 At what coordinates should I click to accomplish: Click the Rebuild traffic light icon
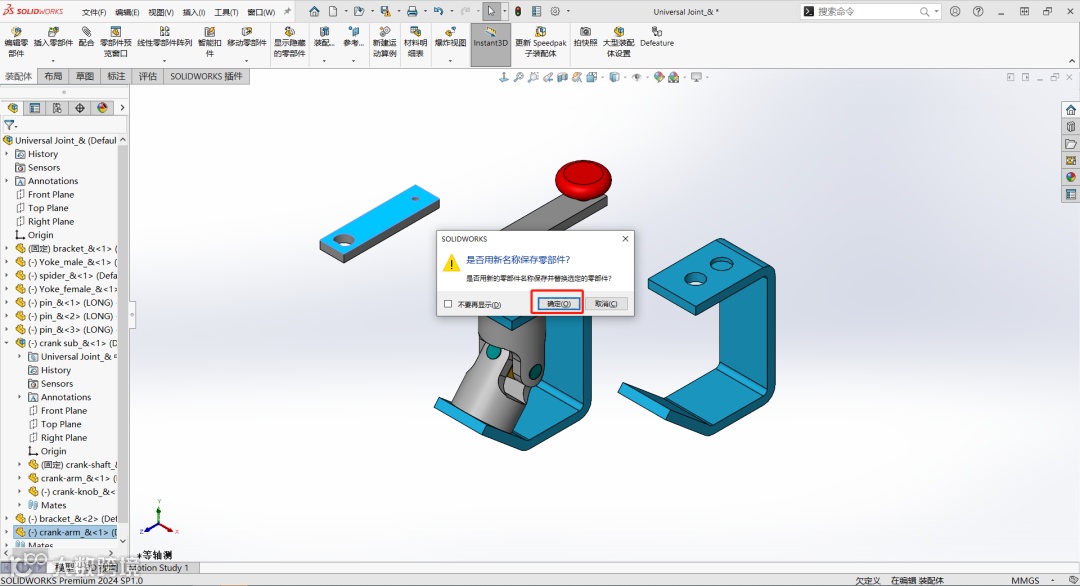pos(517,11)
